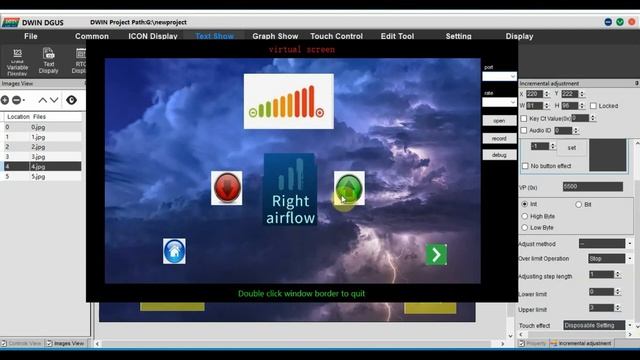The image size is (640, 360).
Task: Add an image with the plus icon
Action: 4,100
